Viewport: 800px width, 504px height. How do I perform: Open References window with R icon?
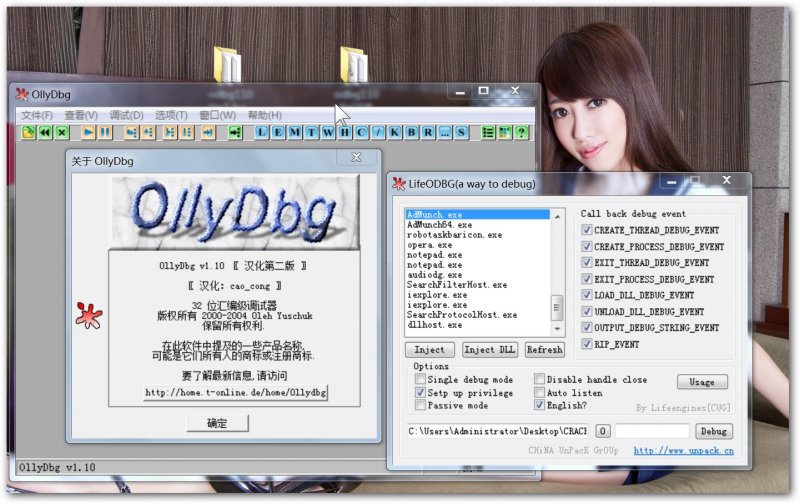point(428,133)
